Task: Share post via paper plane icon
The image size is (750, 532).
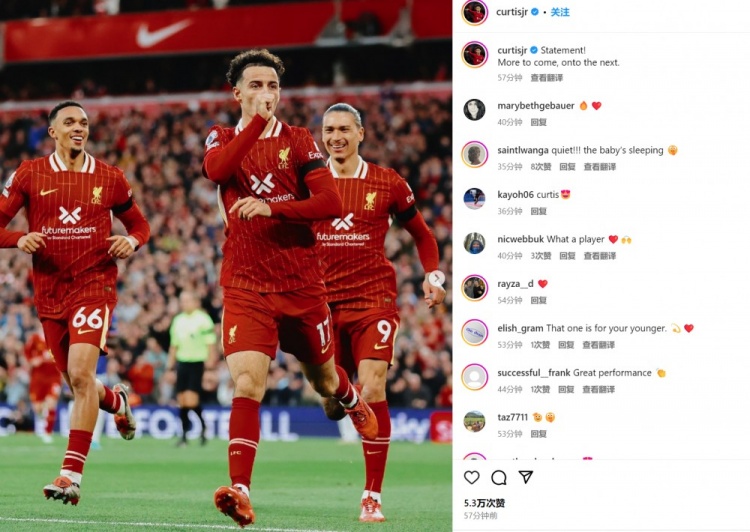Action: (x=526, y=477)
